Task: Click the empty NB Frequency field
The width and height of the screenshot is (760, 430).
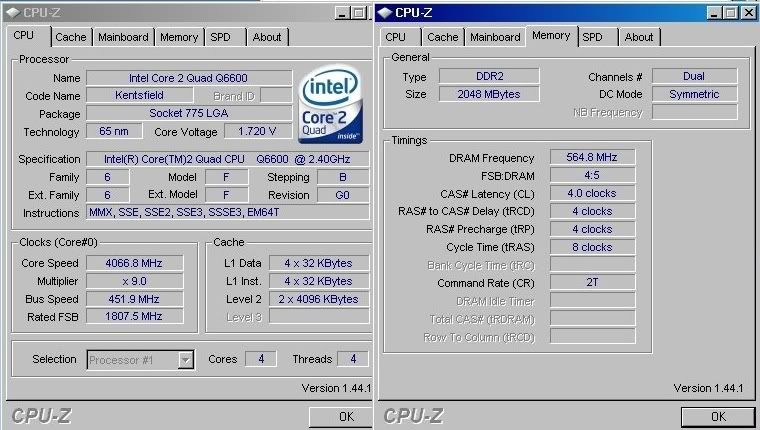Action: click(695, 112)
